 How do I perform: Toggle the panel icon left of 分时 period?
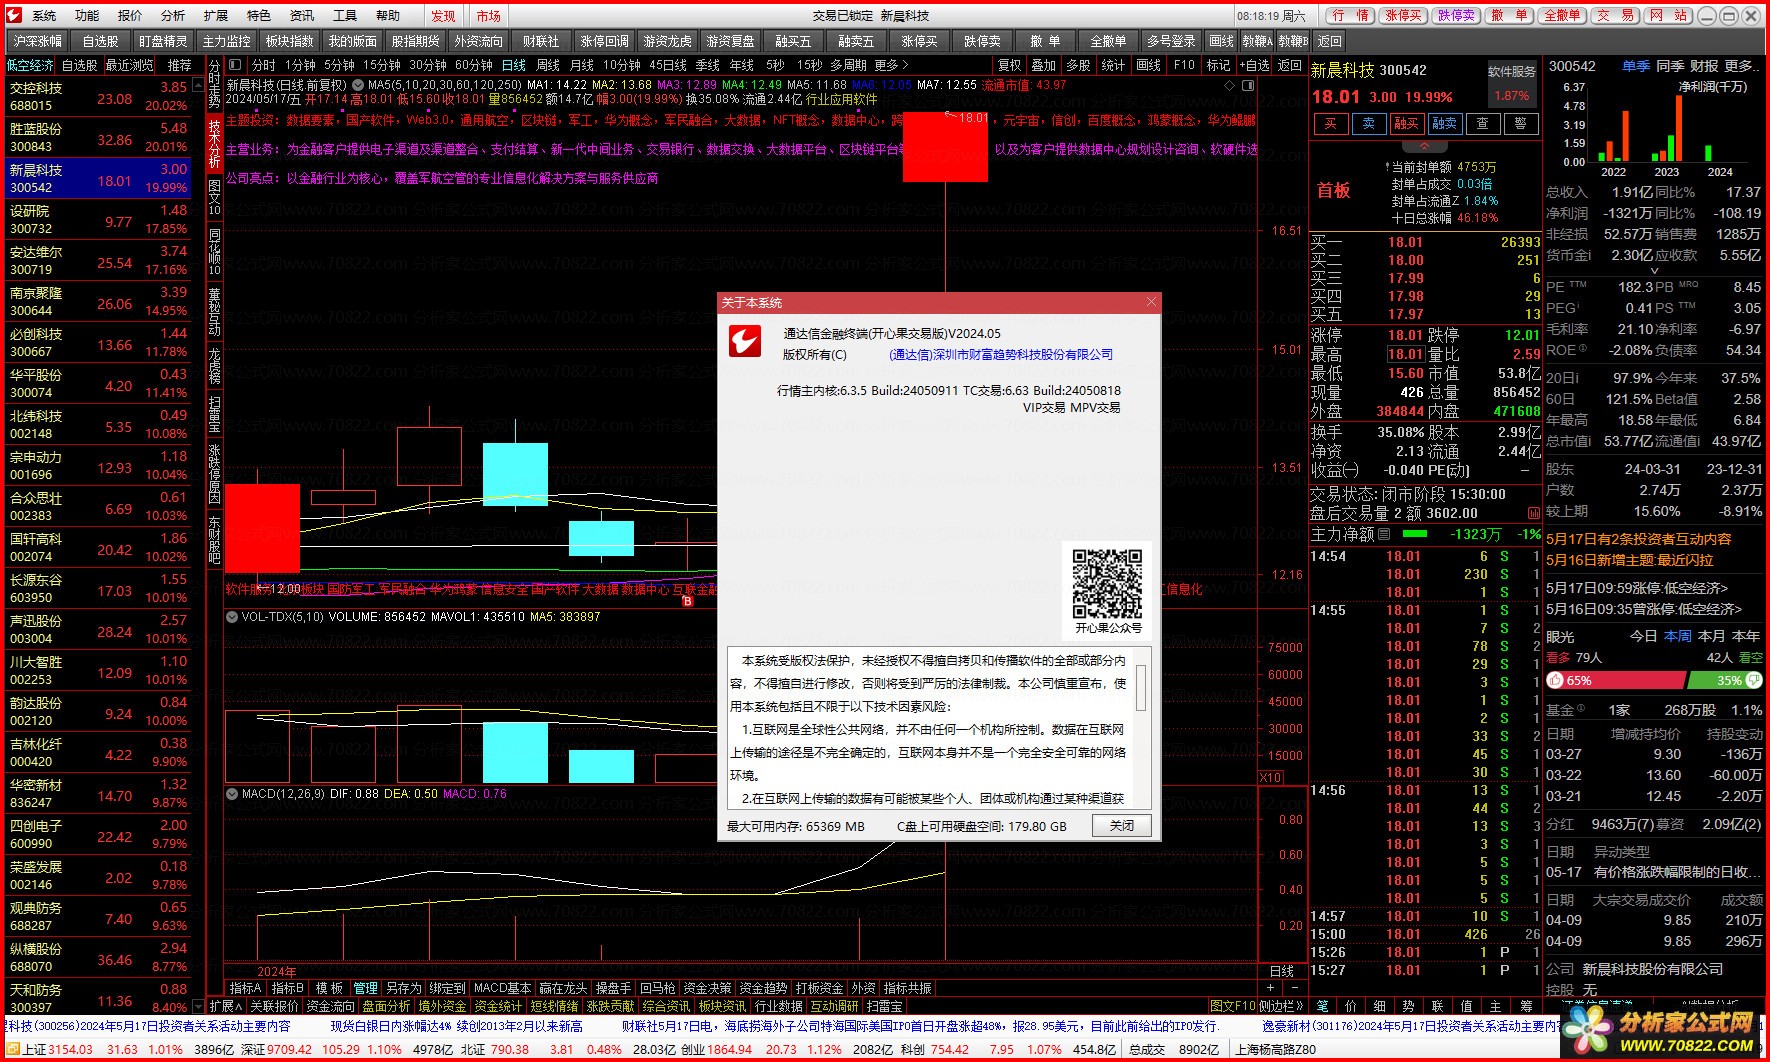pyautogui.click(x=235, y=65)
